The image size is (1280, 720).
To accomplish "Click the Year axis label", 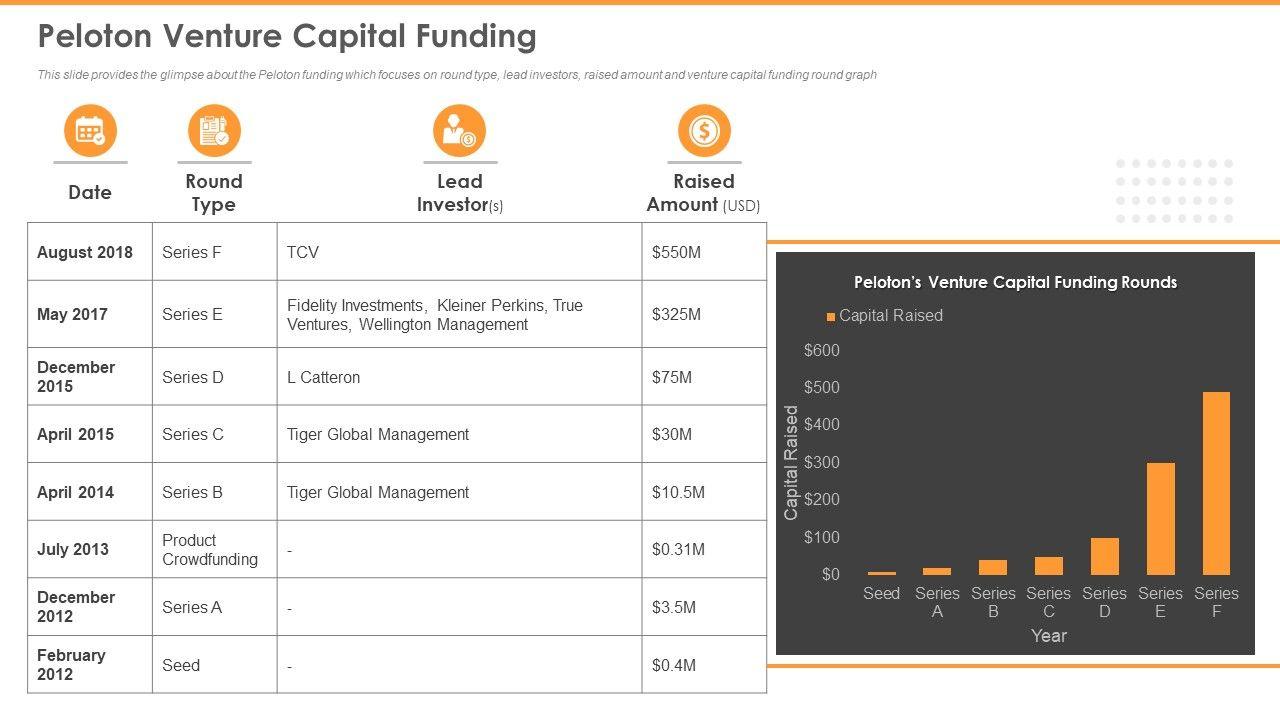I will pyautogui.click(x=1048, y=636).
